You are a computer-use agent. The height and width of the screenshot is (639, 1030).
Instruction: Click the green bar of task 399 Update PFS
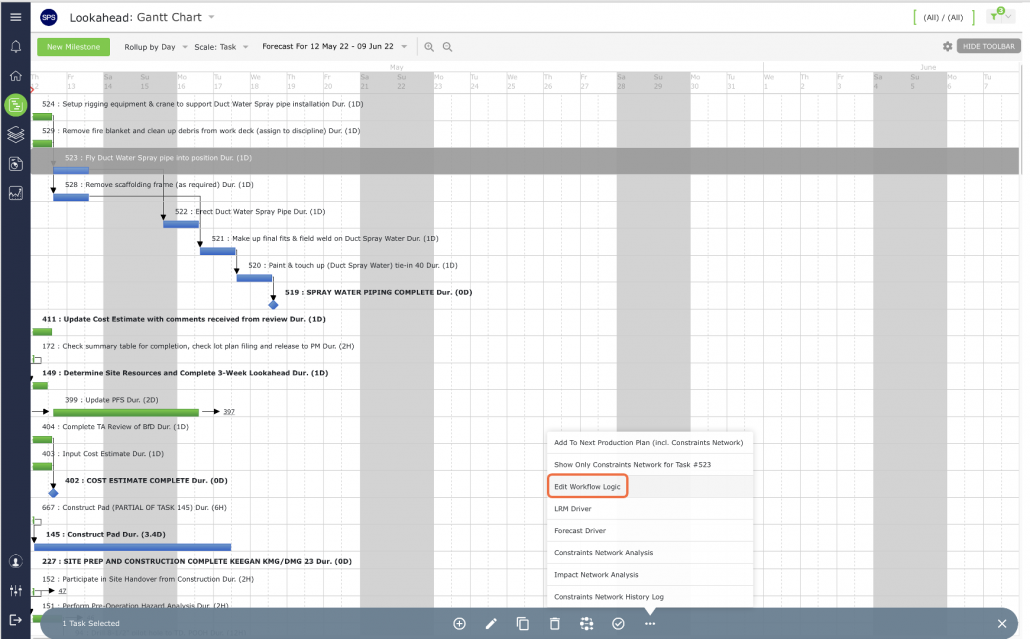tap(125, 412)
